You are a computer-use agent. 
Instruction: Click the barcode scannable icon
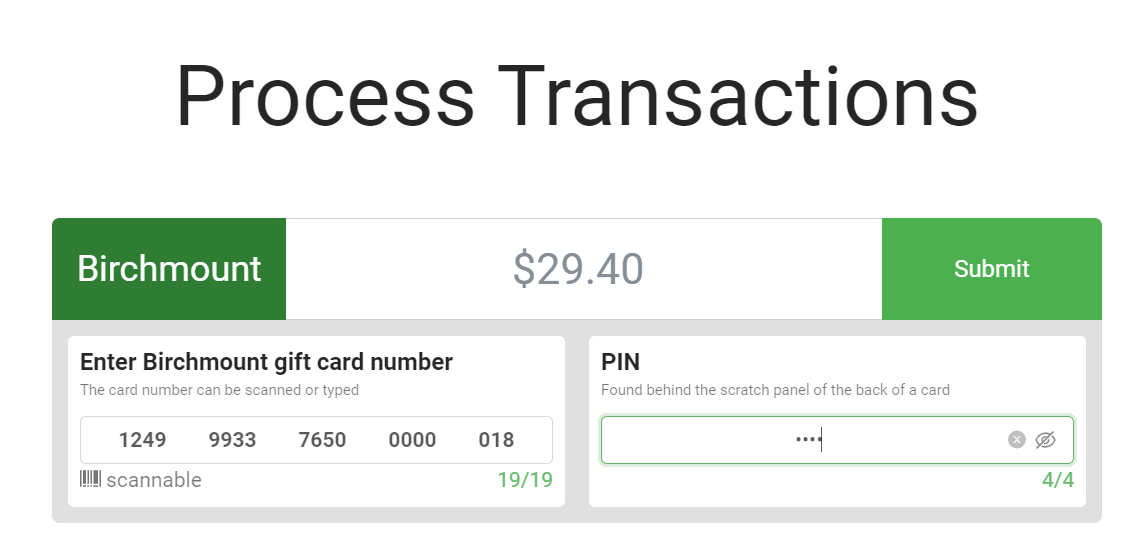point(91,480)
